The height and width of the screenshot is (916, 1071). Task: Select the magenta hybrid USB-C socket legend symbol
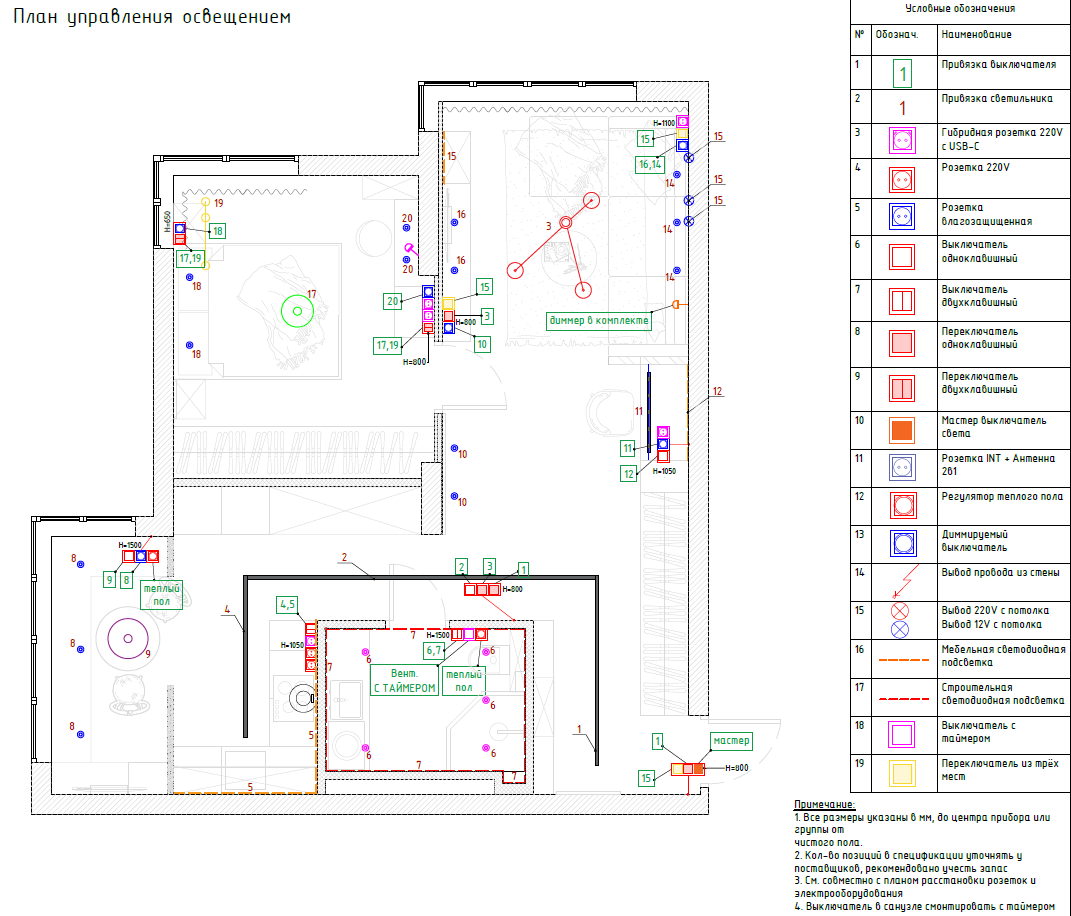click(902, 141)
